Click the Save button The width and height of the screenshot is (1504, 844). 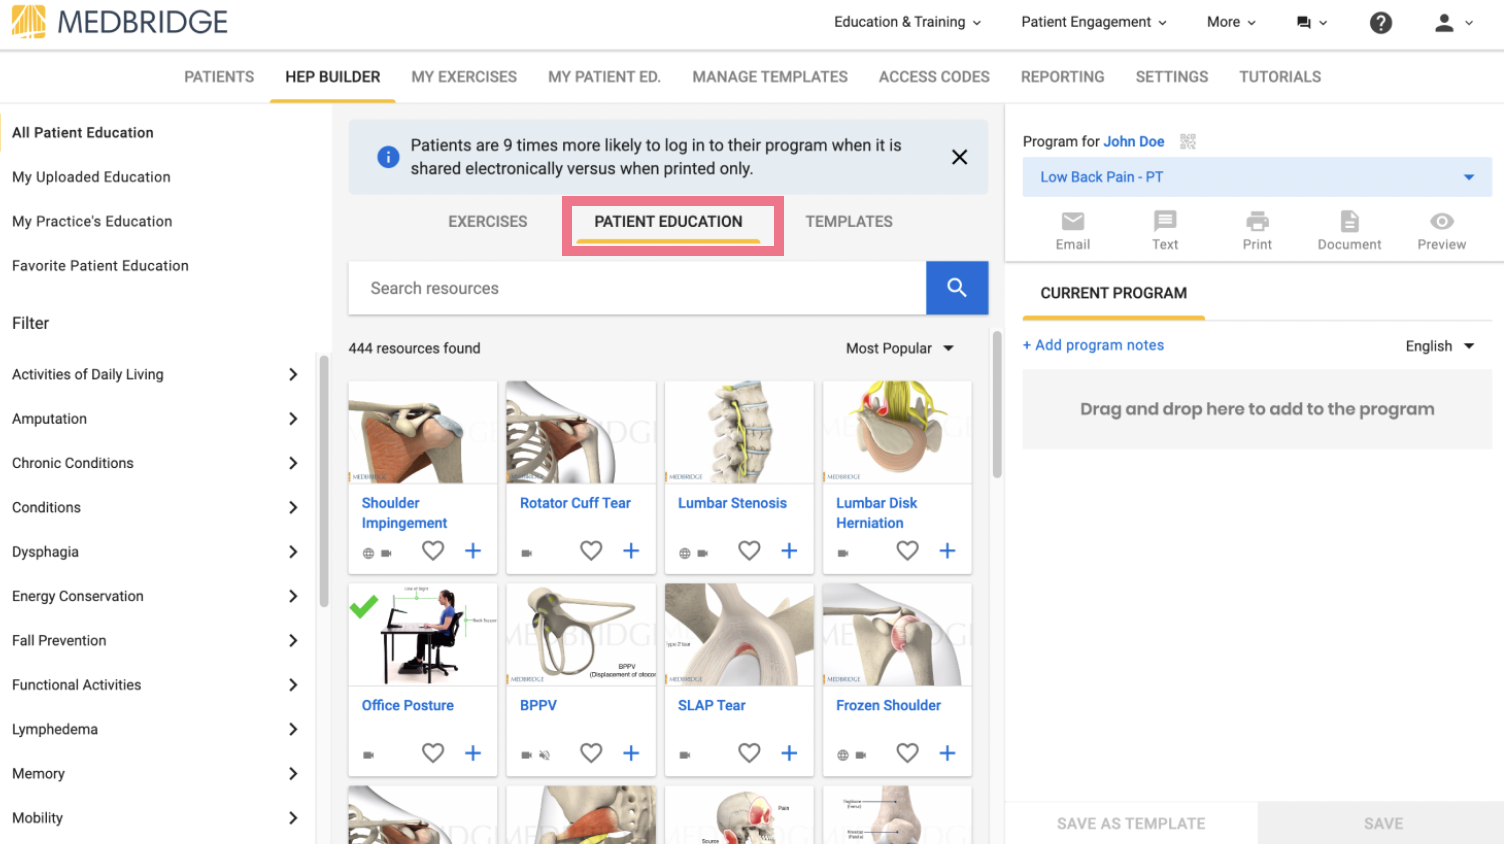[1383, 824]
